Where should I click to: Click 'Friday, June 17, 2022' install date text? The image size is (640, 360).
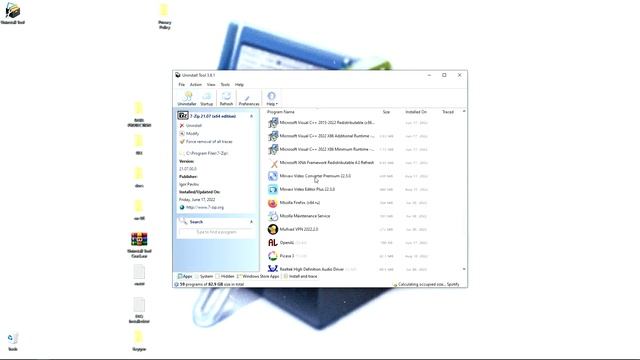tap(197, 200)
